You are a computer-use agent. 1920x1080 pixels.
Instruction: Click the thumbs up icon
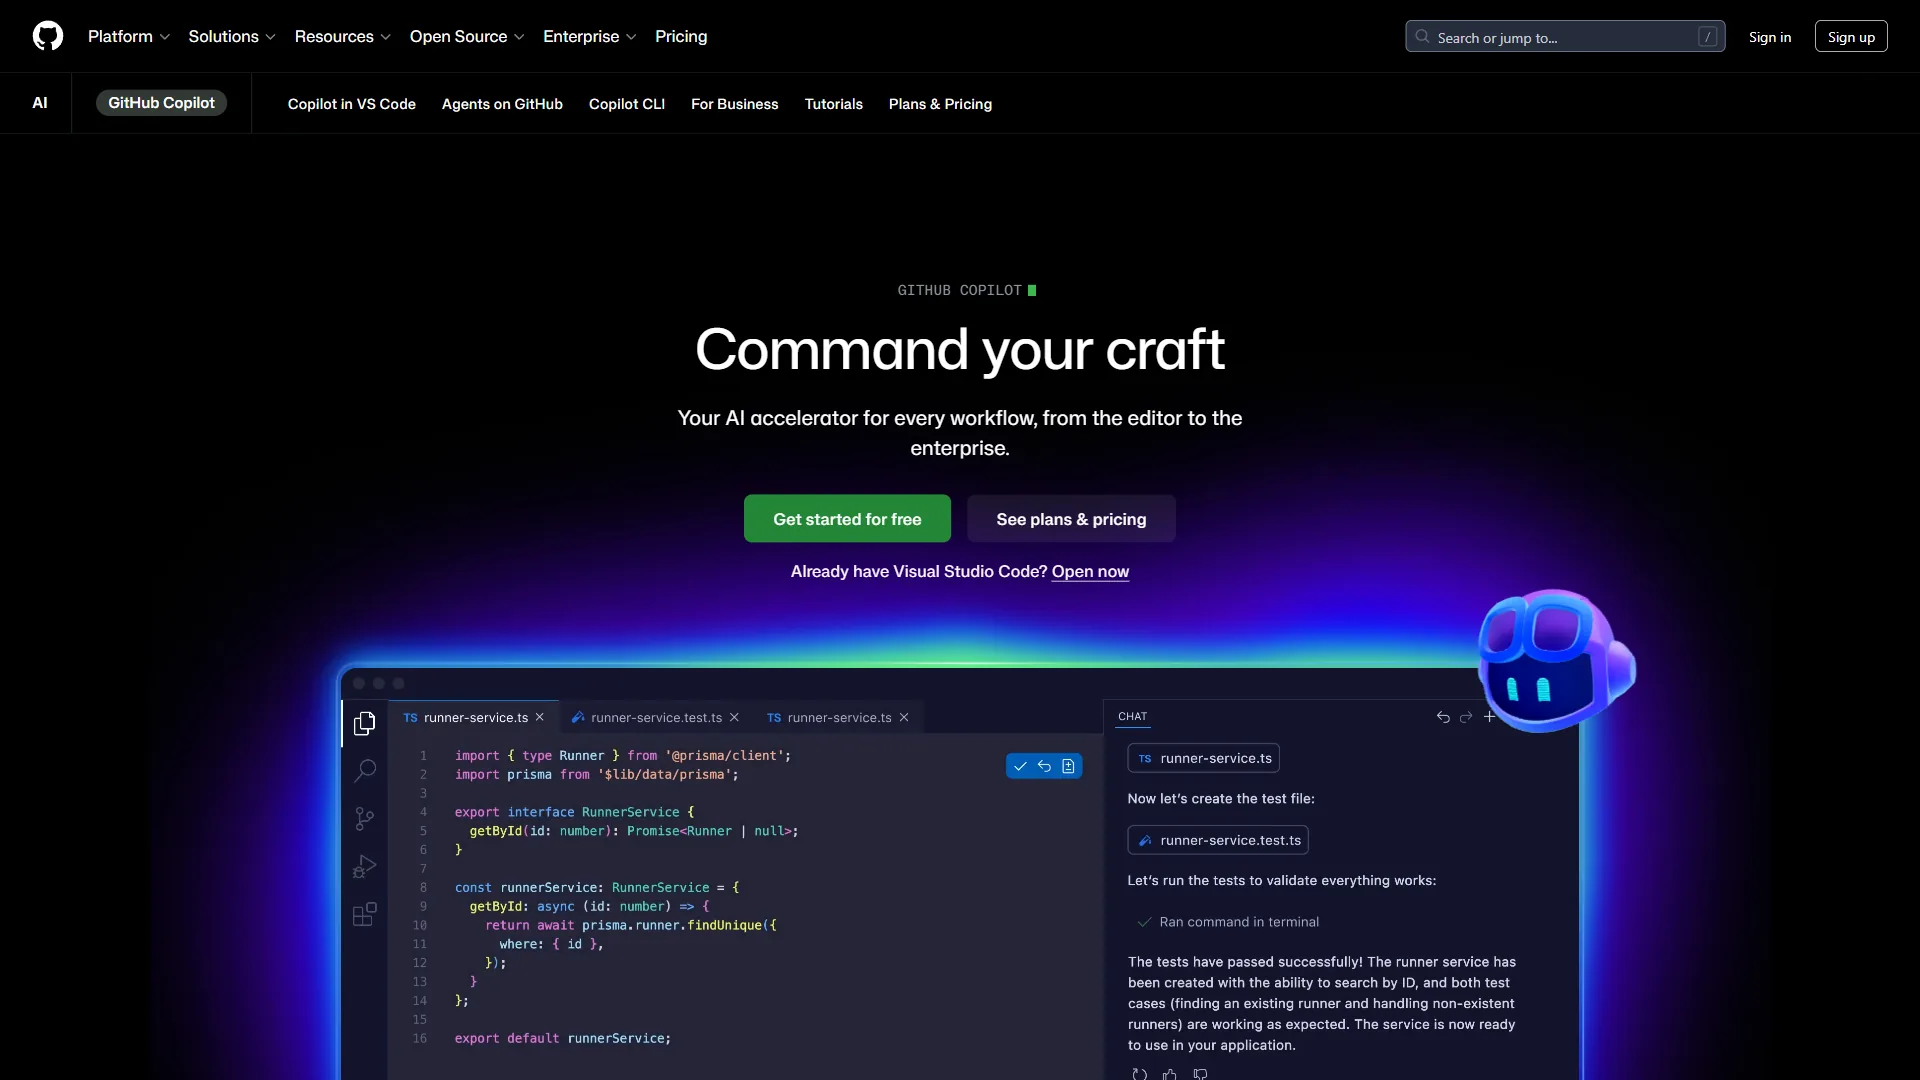click(x=1170, y=1074)
